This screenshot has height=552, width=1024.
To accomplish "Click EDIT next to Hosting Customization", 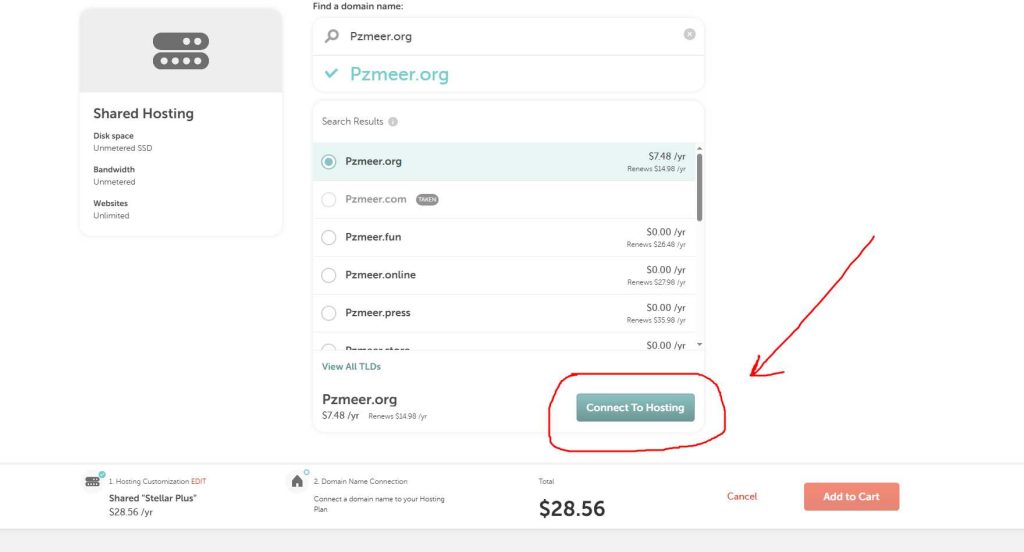I will (x=200, y=482).
